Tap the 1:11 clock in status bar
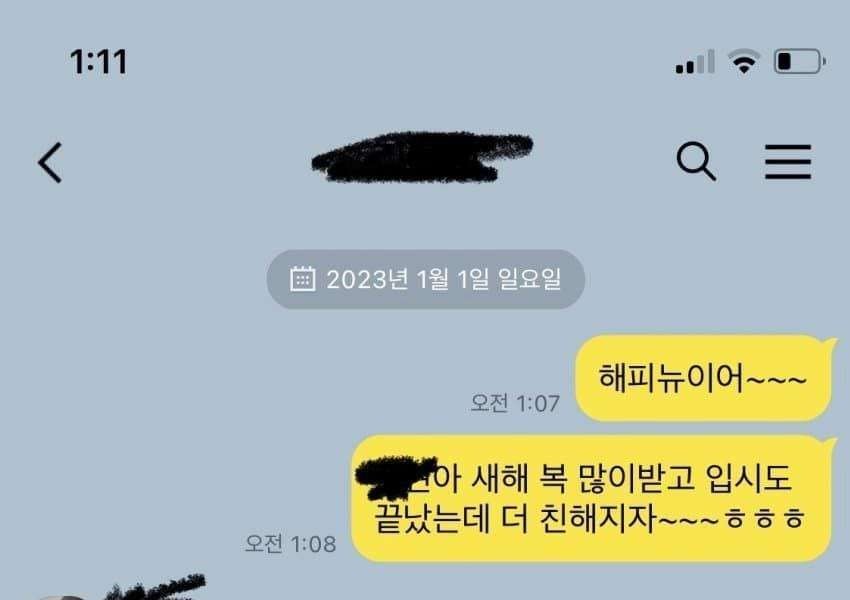Screen dimensions: 850x600 point(99,61)
